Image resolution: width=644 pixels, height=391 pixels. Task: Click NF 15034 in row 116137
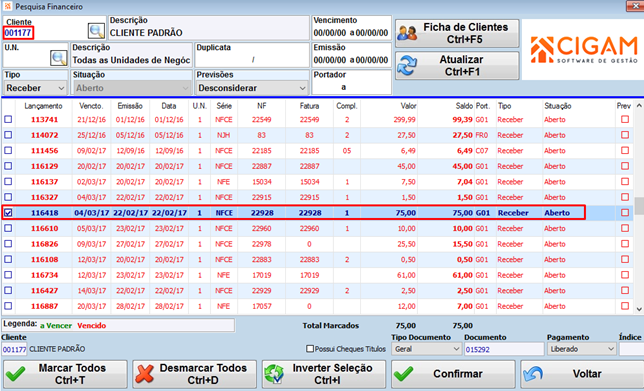coord(262,182)
